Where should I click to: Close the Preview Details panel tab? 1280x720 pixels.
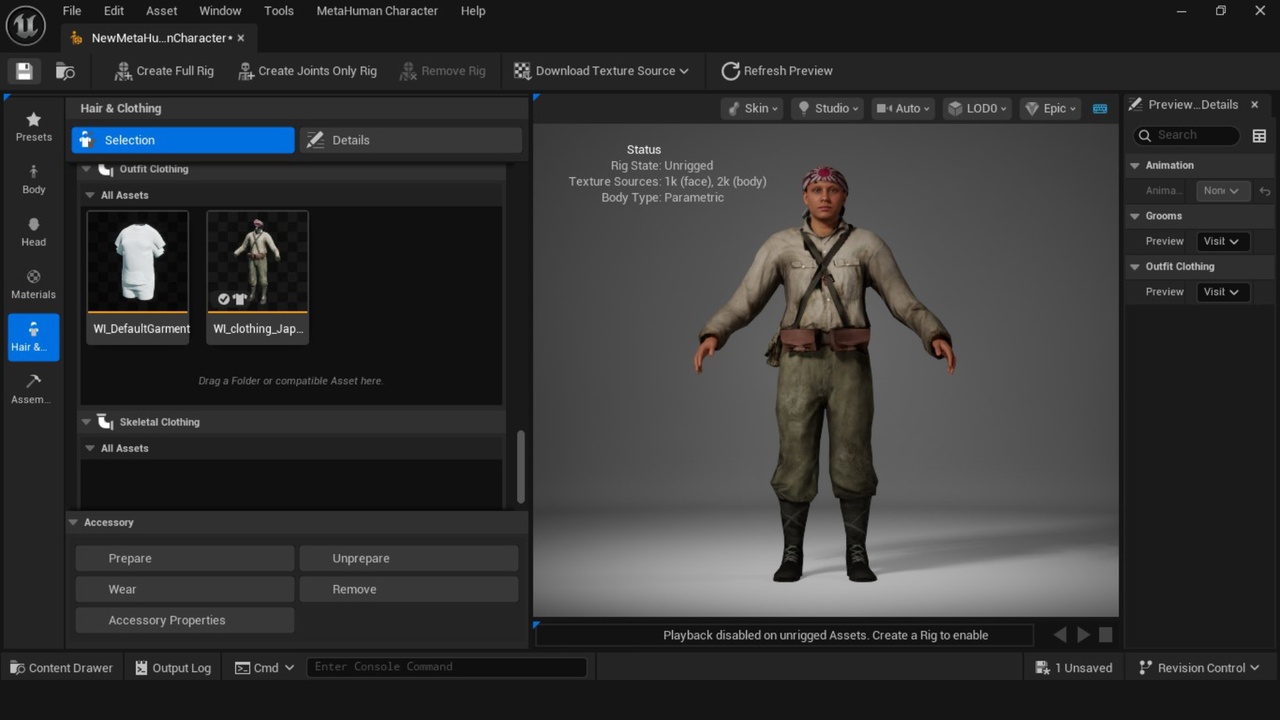tap(1255, 104)
